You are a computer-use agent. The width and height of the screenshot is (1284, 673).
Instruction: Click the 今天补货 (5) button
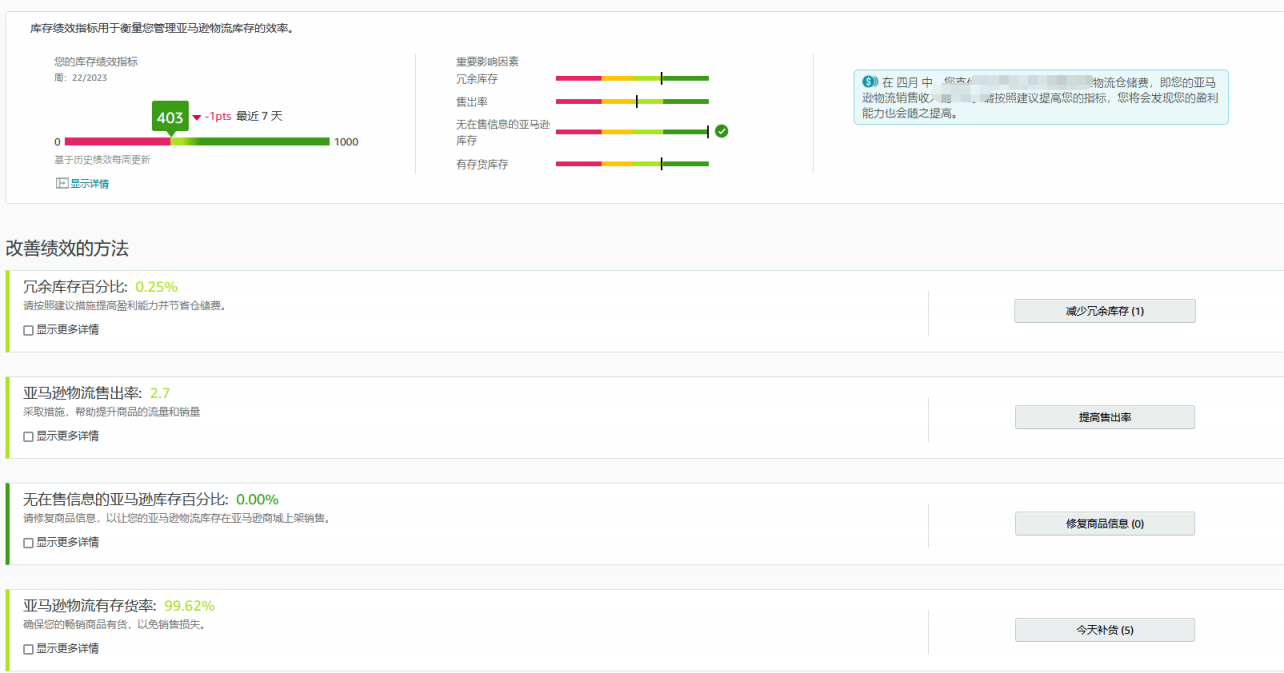1105,630
